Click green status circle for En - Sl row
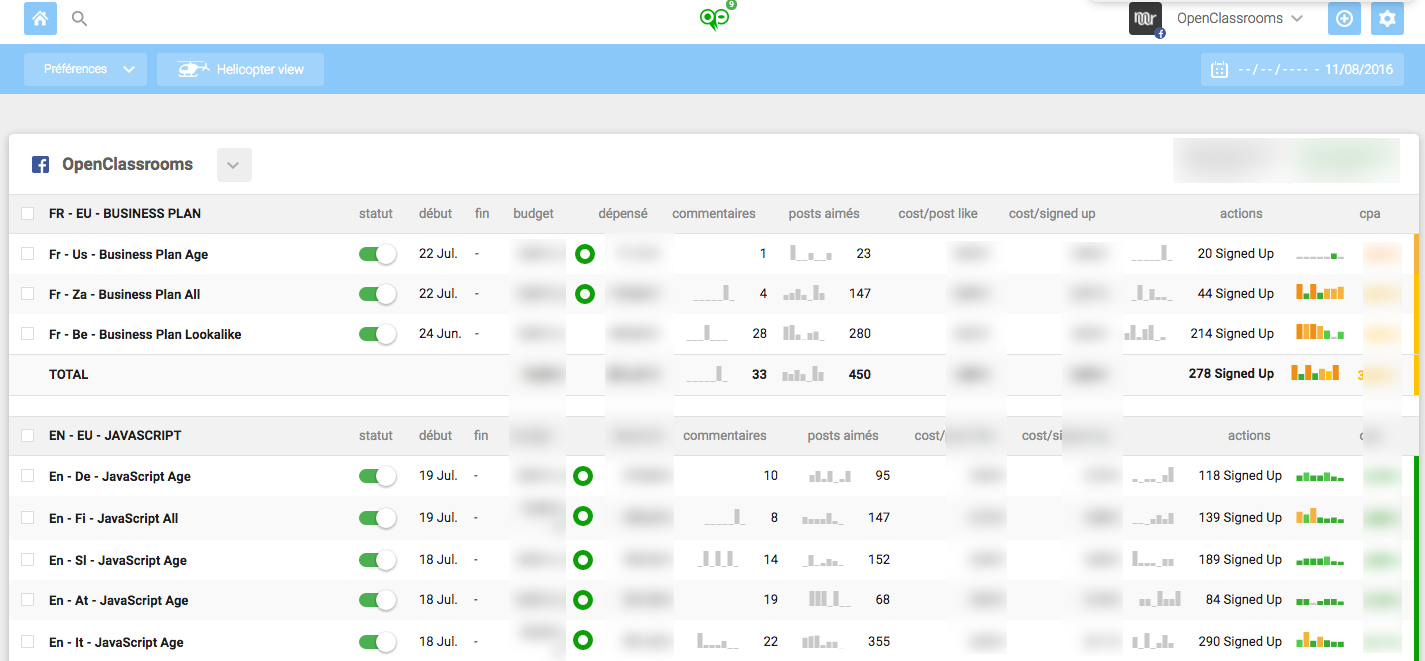 [583, 559]
